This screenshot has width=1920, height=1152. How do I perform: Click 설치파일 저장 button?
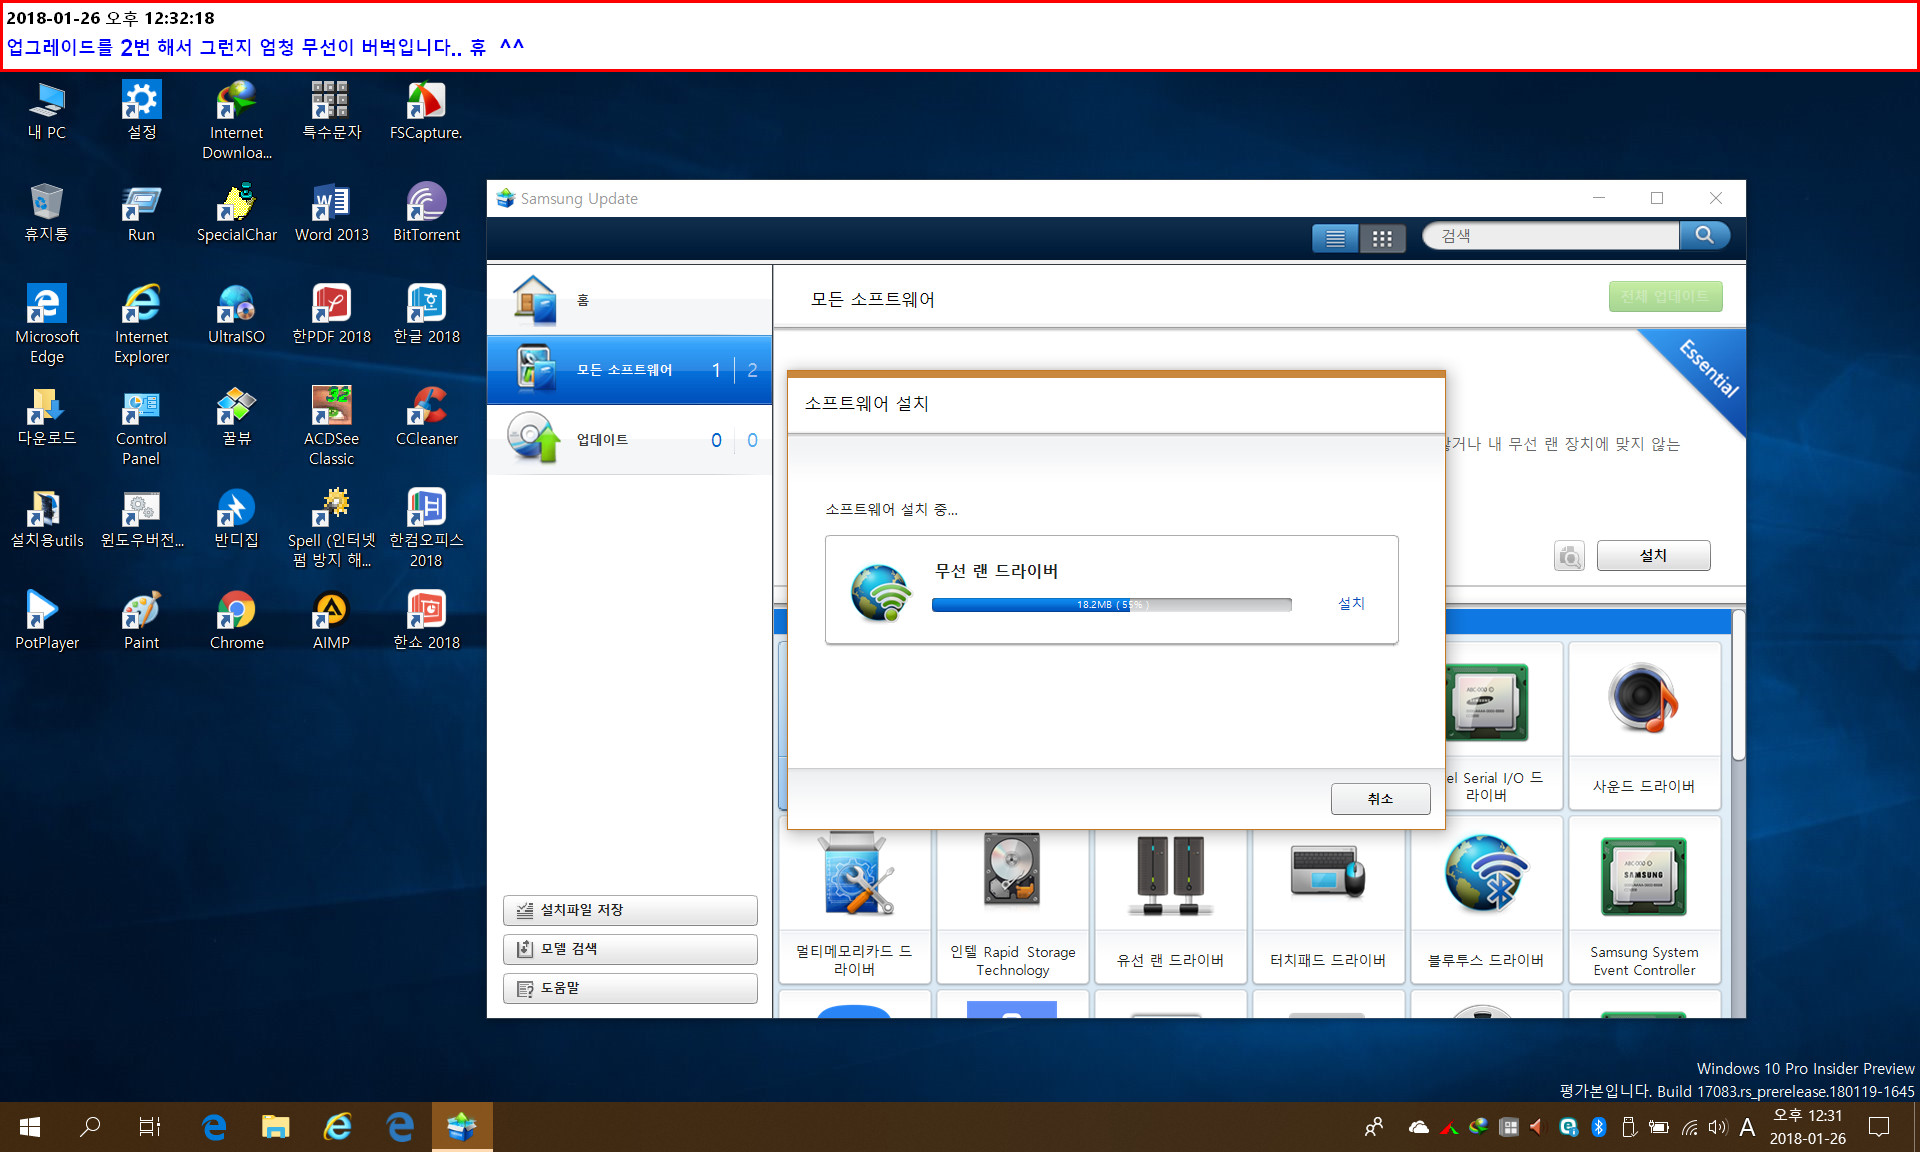(x=630, y=910)
